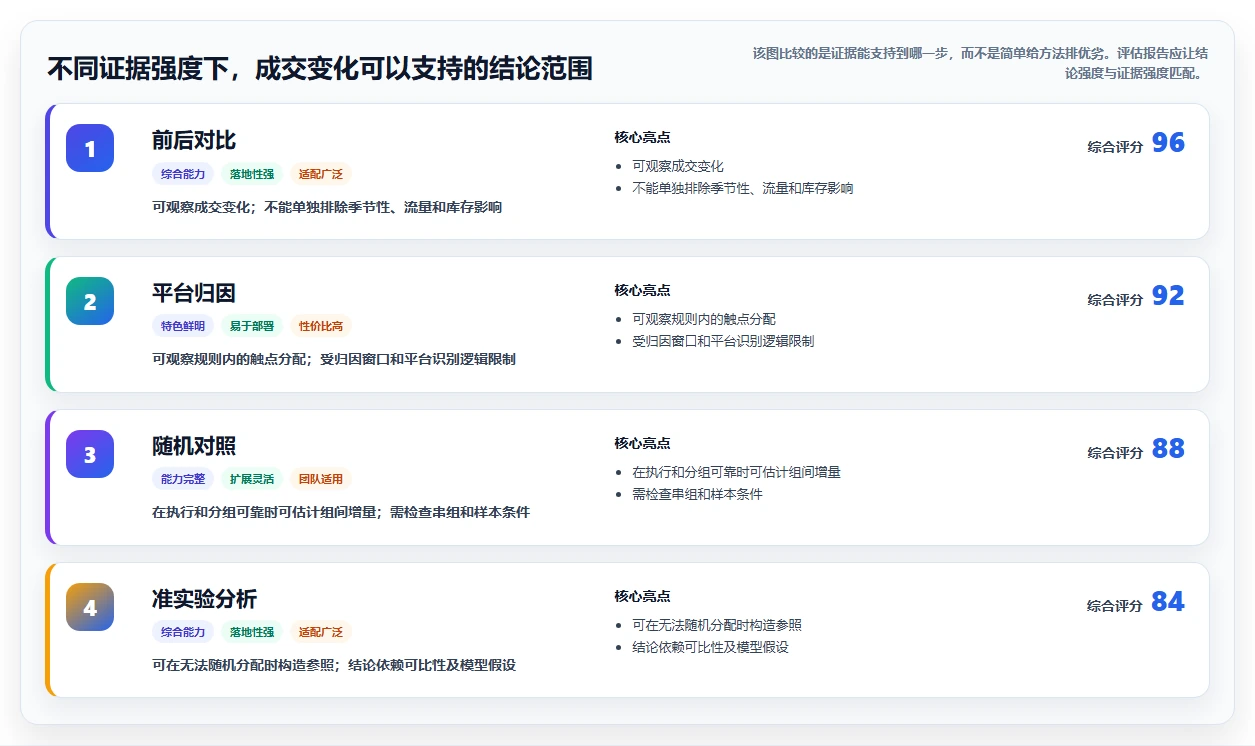Image resolution: width=1255 pixels, height=746 pixels.
Task: Click the explanatory note beginning 该图比较的是
Action: (x=980, y=63)
